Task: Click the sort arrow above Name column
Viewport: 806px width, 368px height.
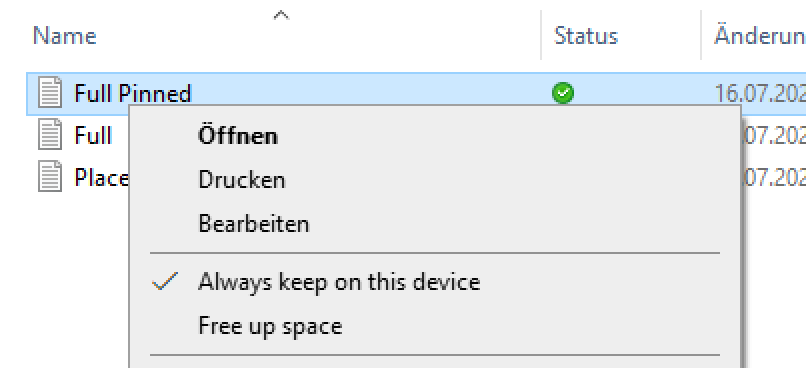Action: coord(281,15)
